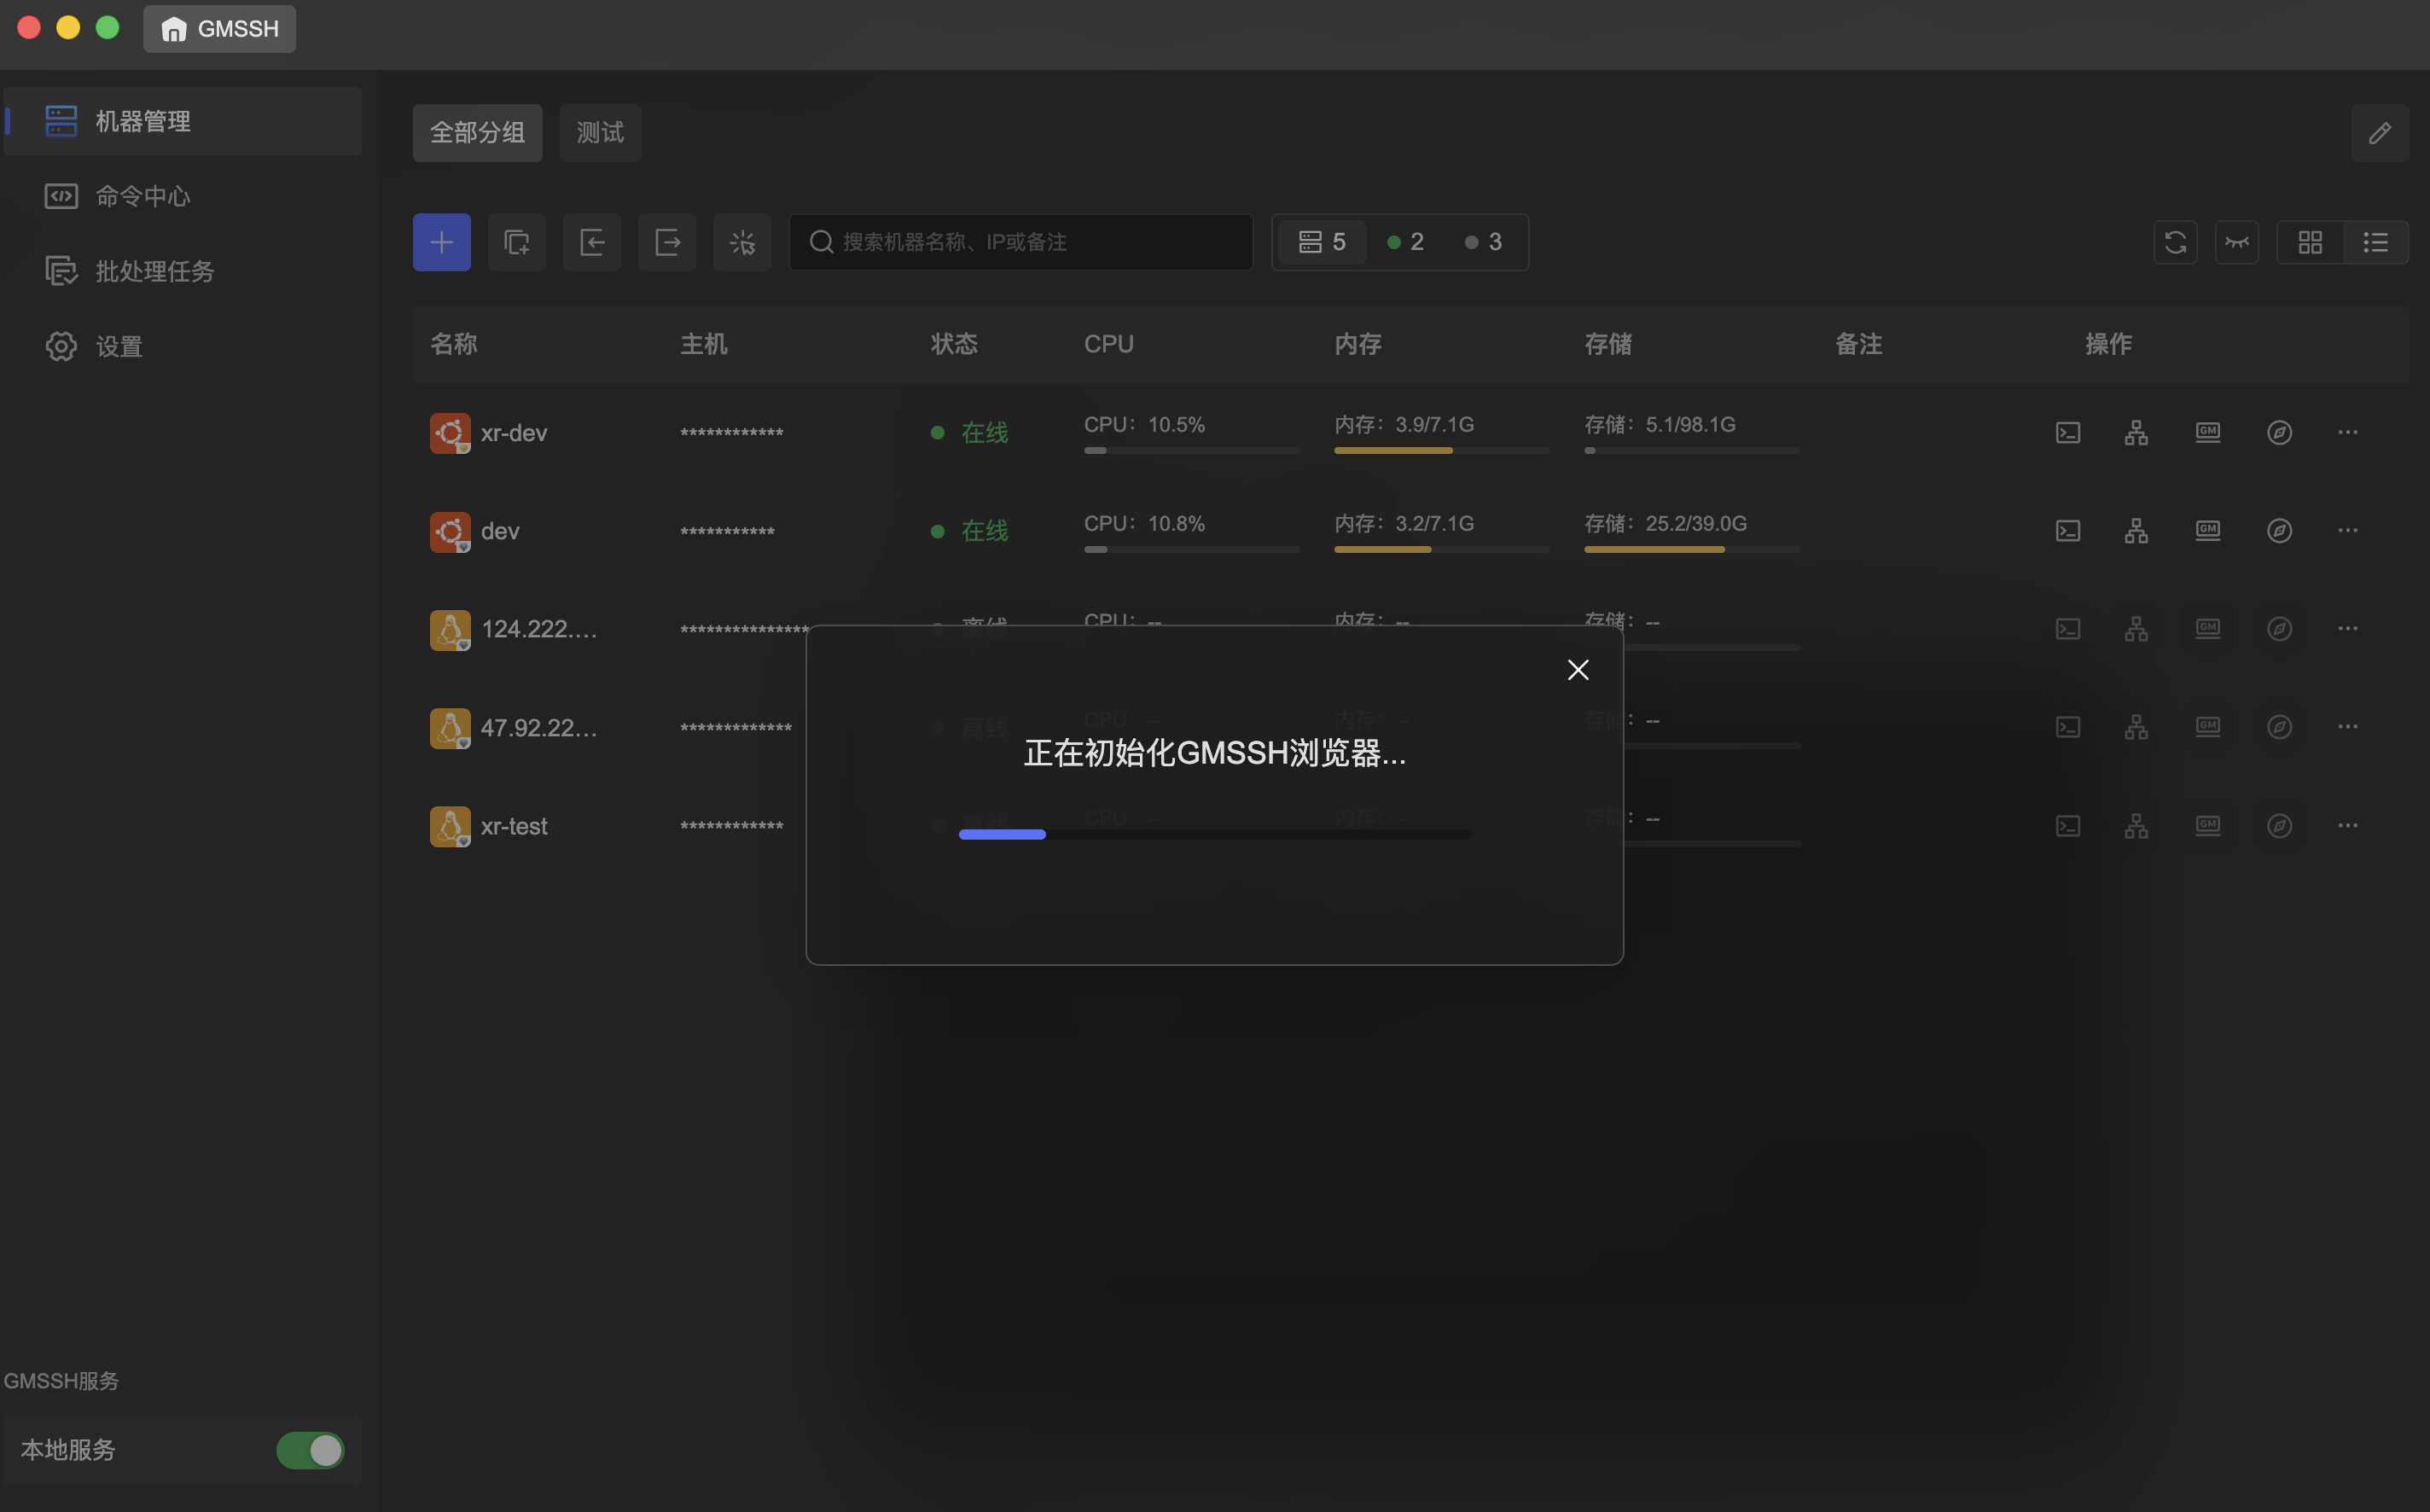2430x1512 pixels.
Task: Toggle the 本地服务 switch
Action: (x=310, y=1450)
